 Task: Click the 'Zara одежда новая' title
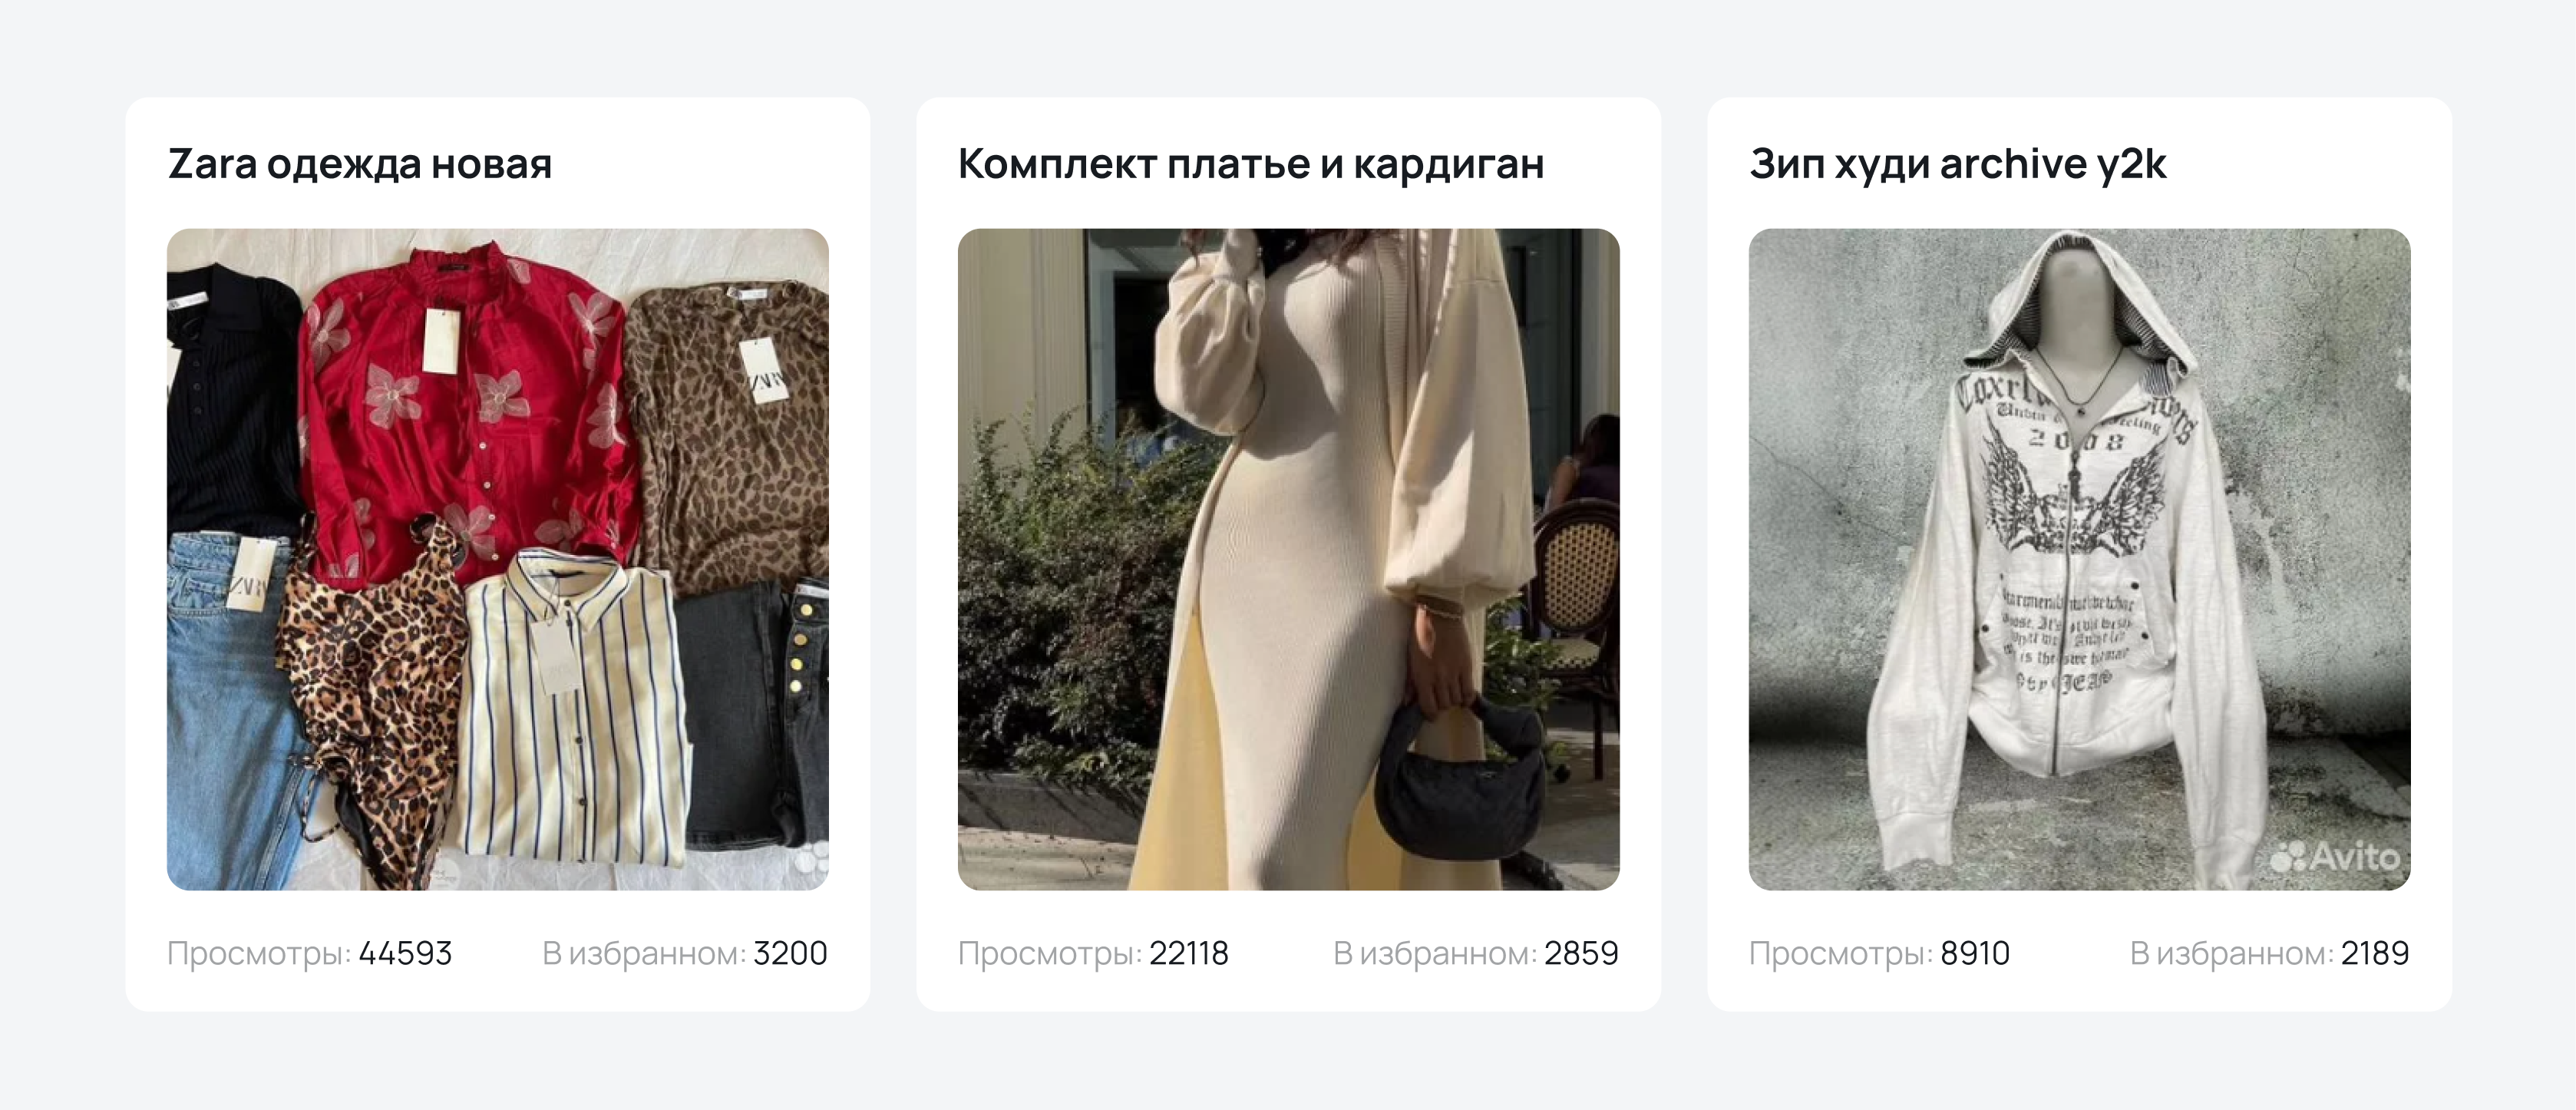[x=360, y=164]
